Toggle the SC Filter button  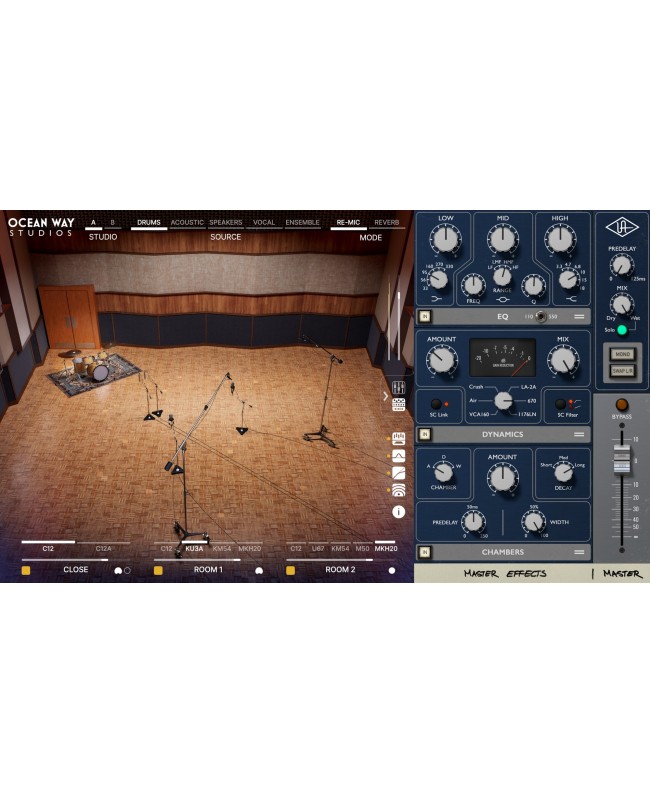[560, 404]
